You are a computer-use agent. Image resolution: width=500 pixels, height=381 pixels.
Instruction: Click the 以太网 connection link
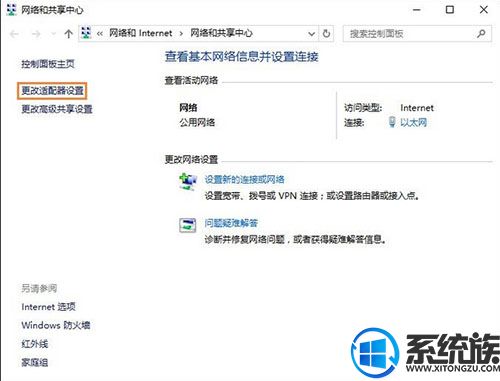coord(413,122)
